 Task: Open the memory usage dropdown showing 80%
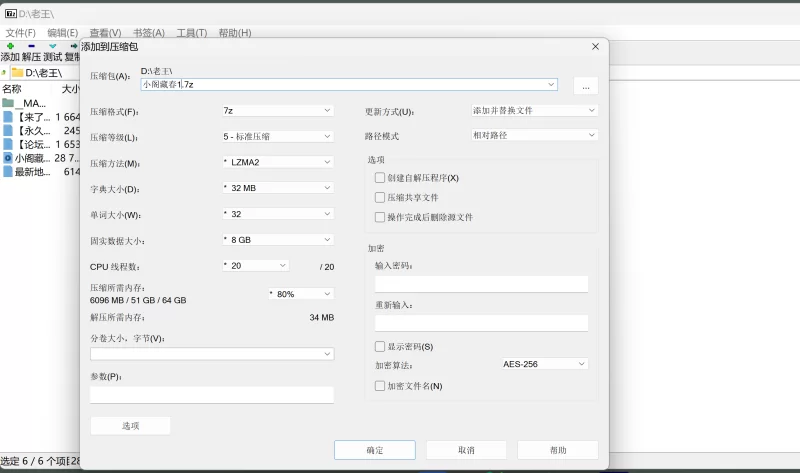tap(301, 294)
